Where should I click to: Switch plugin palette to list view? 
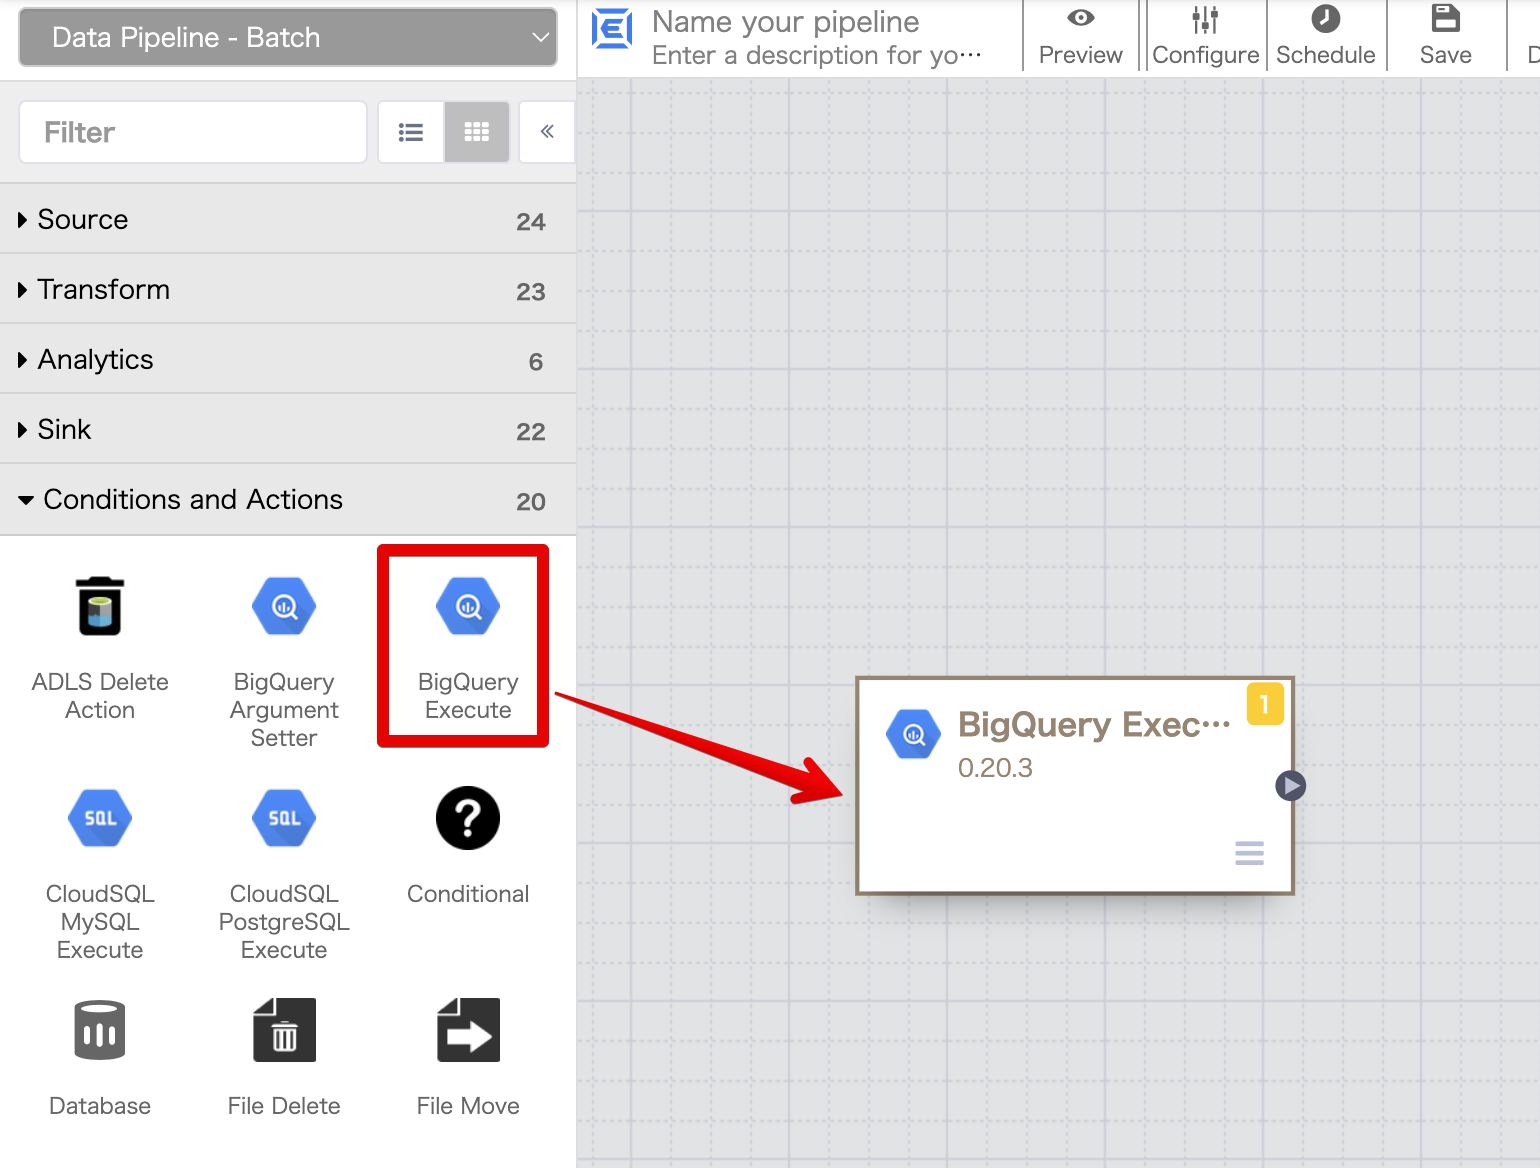411,132
